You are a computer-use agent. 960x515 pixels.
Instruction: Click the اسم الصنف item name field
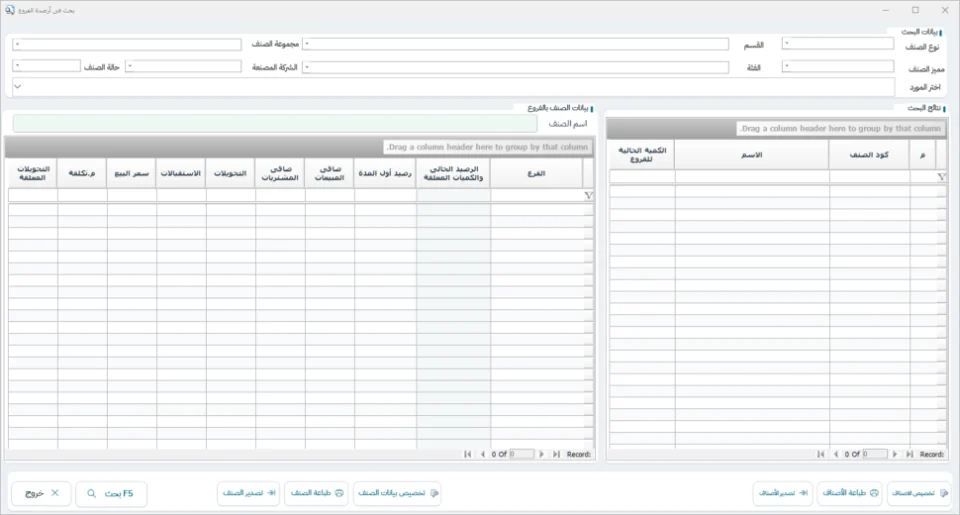(x=275, y=123)
